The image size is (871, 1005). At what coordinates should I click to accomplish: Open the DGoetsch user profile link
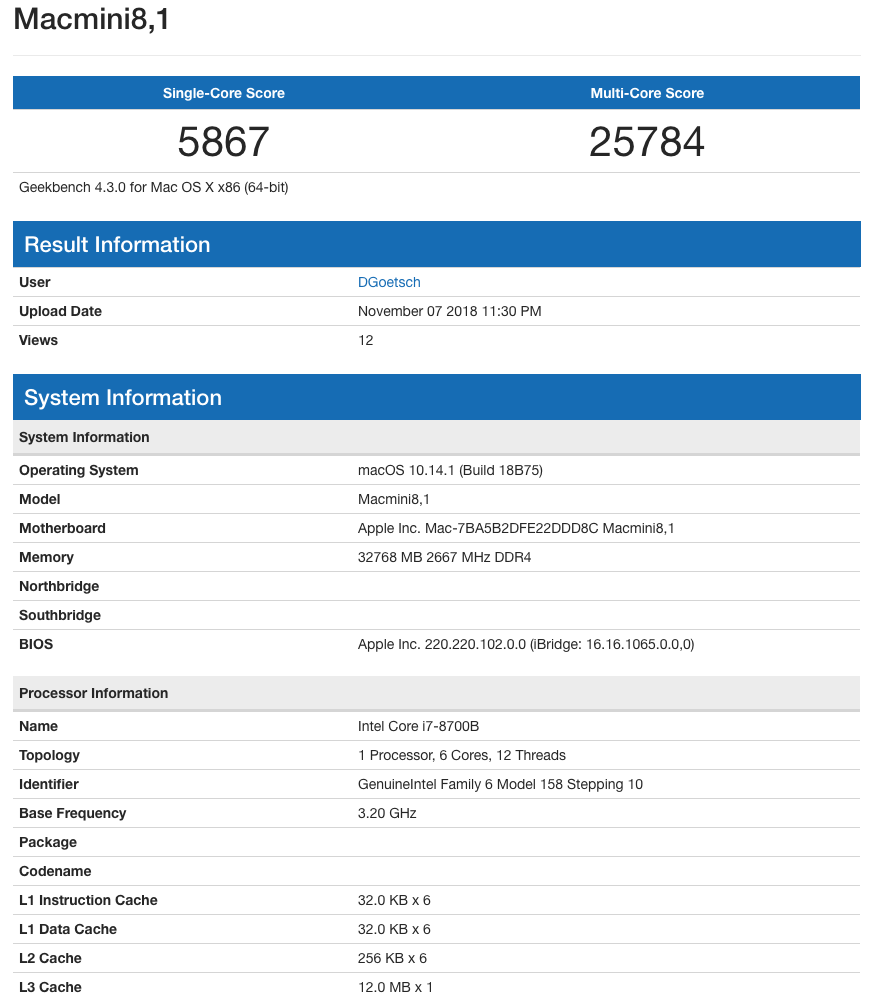pos(389,282)
